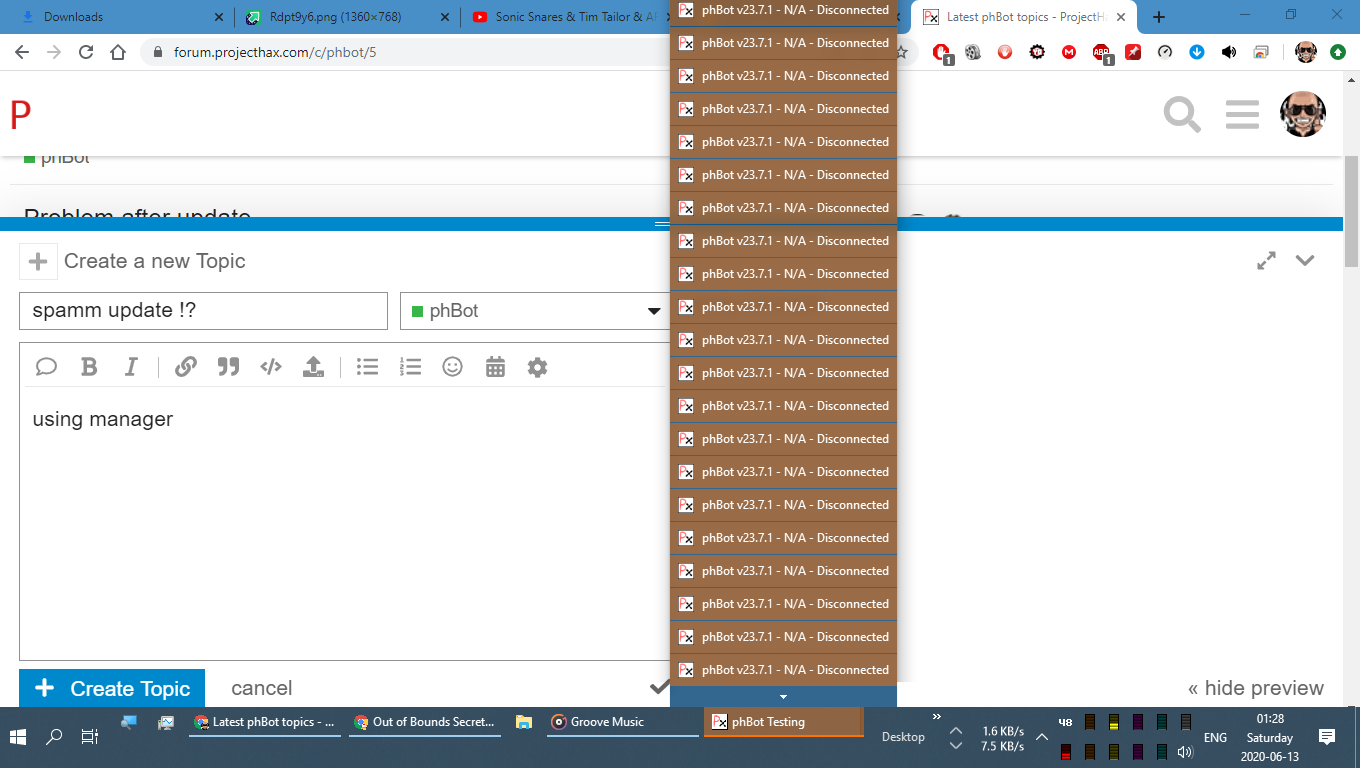
Task: Toggle bold formatting in editor toolbar
Action: 89,367
